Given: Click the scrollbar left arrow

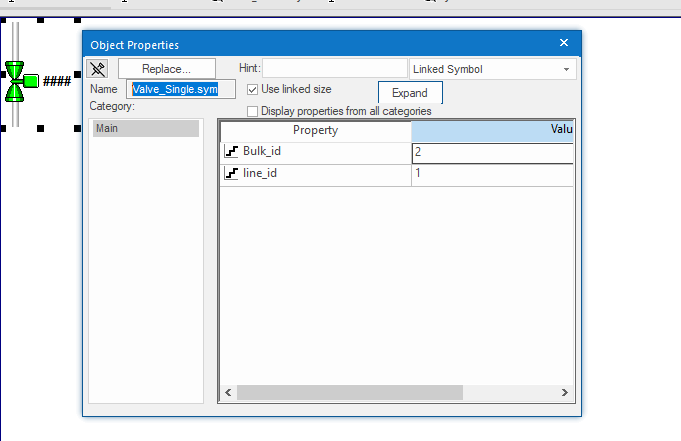Looking at the screenshot, I should (228, 393).
